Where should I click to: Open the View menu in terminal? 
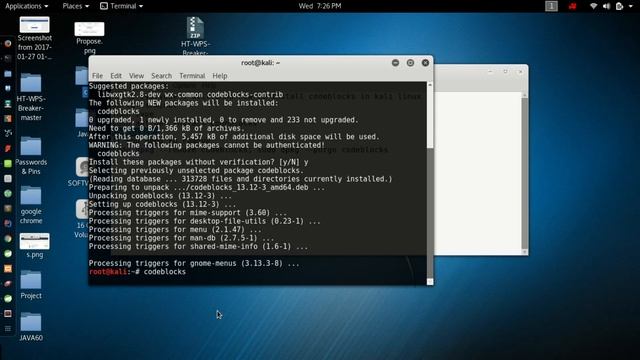click(x=136, y=76)
